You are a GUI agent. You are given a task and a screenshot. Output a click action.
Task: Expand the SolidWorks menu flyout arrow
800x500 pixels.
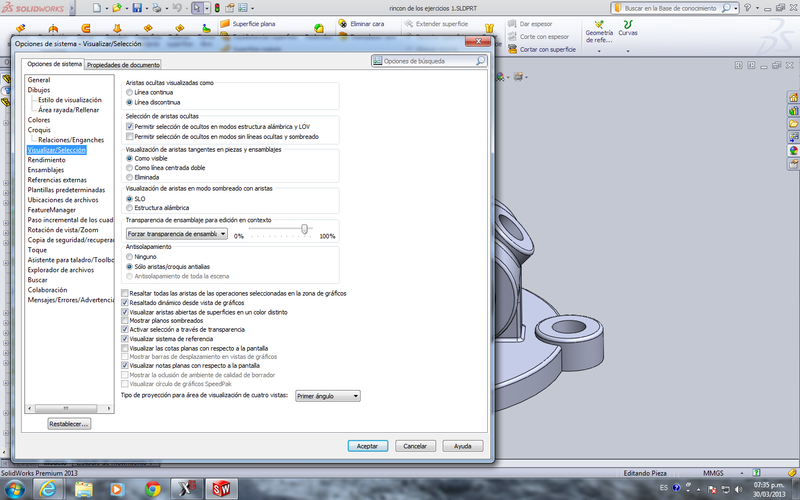(71, 8)
